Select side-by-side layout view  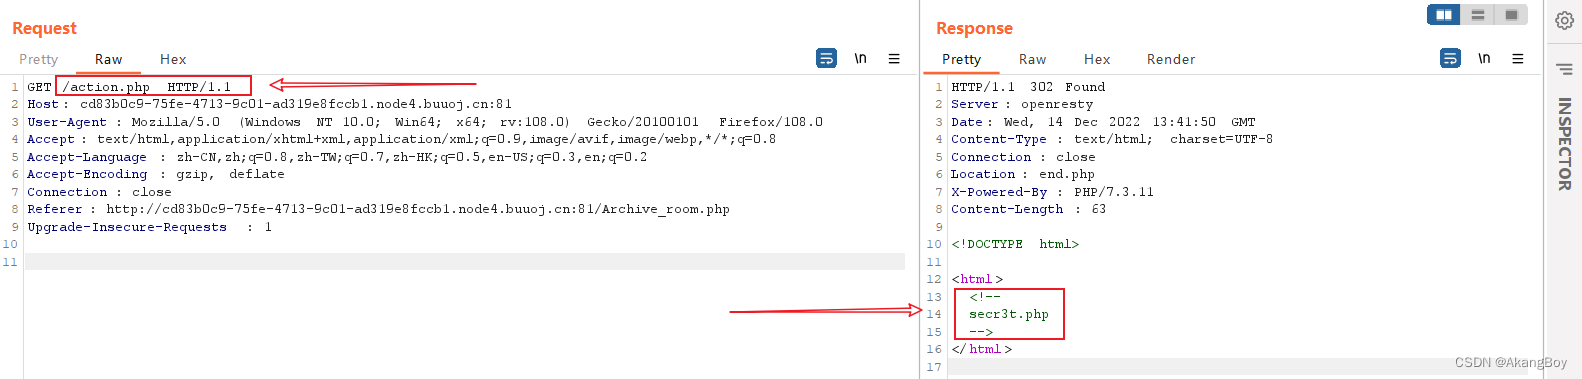coord(1444,15)
